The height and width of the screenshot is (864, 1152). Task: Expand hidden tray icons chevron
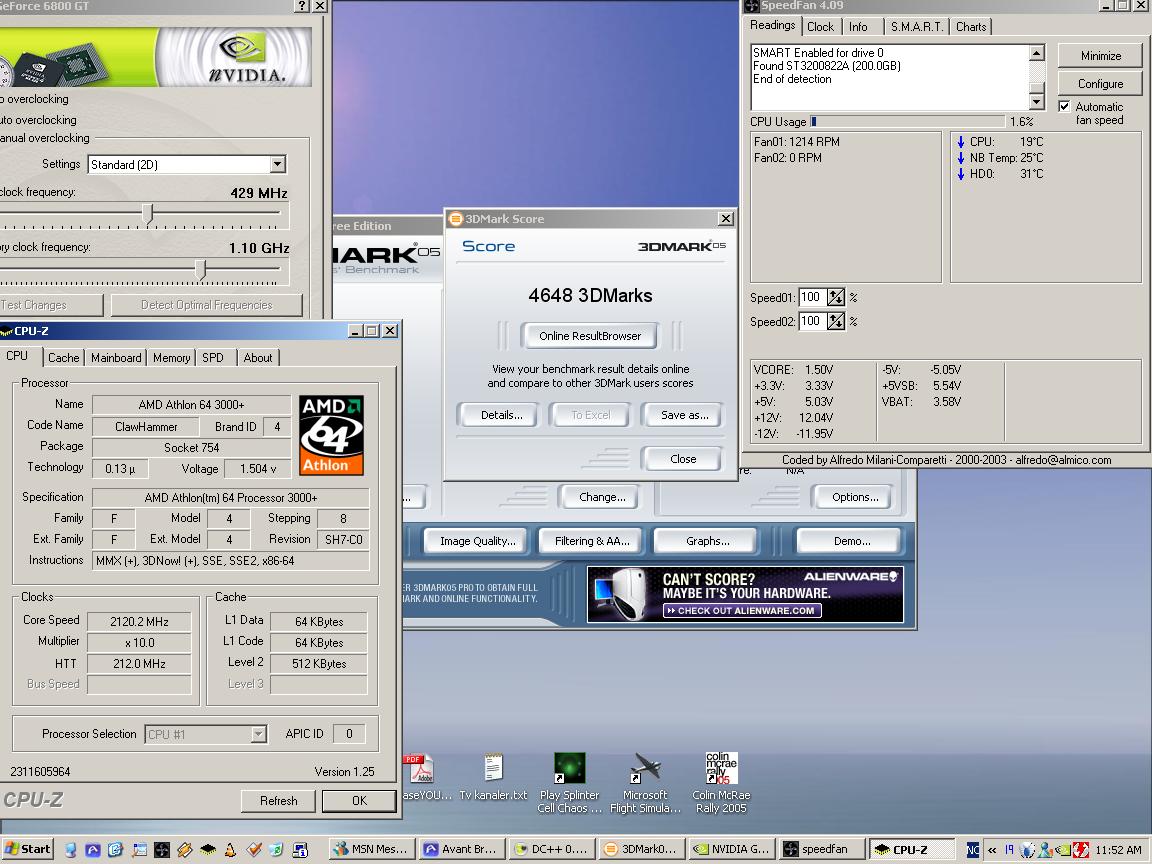(x=992, y=850)
